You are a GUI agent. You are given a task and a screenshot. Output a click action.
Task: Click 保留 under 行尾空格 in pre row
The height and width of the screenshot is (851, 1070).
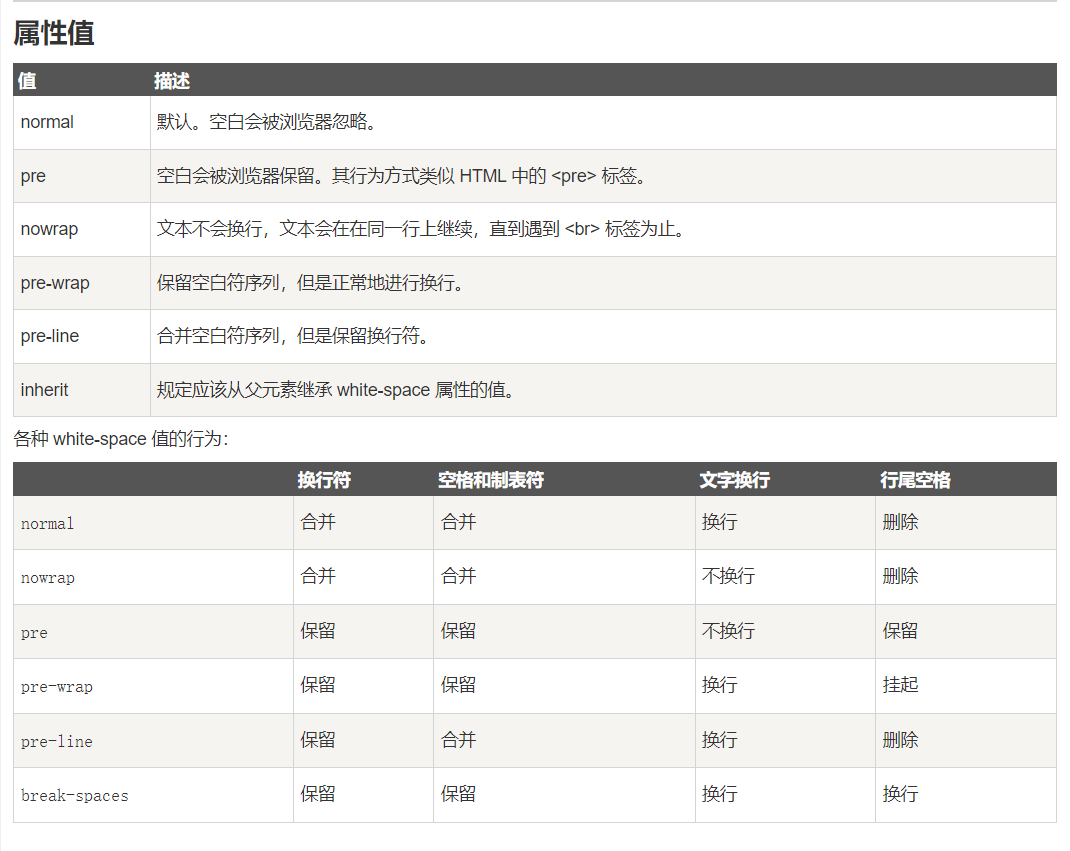tap(900, 631)
